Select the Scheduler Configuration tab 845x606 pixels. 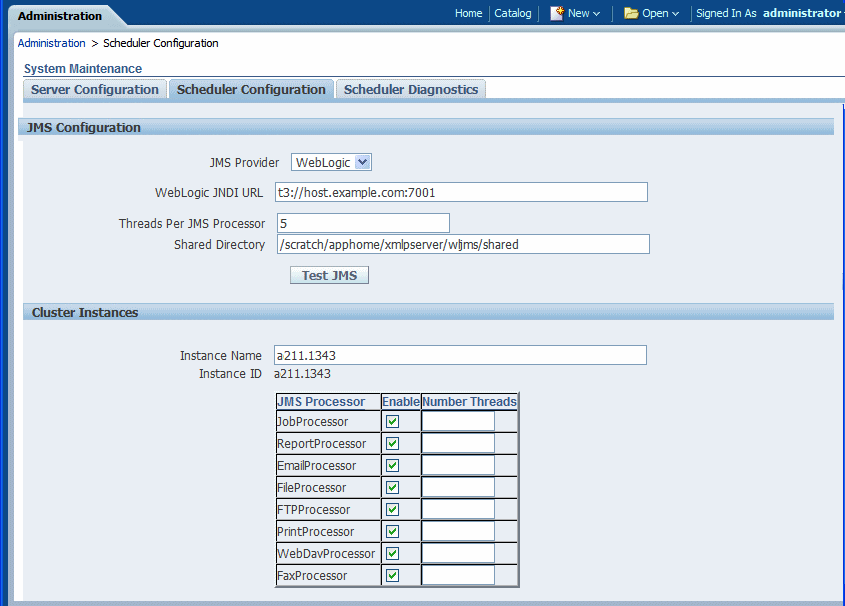[251, 89]
